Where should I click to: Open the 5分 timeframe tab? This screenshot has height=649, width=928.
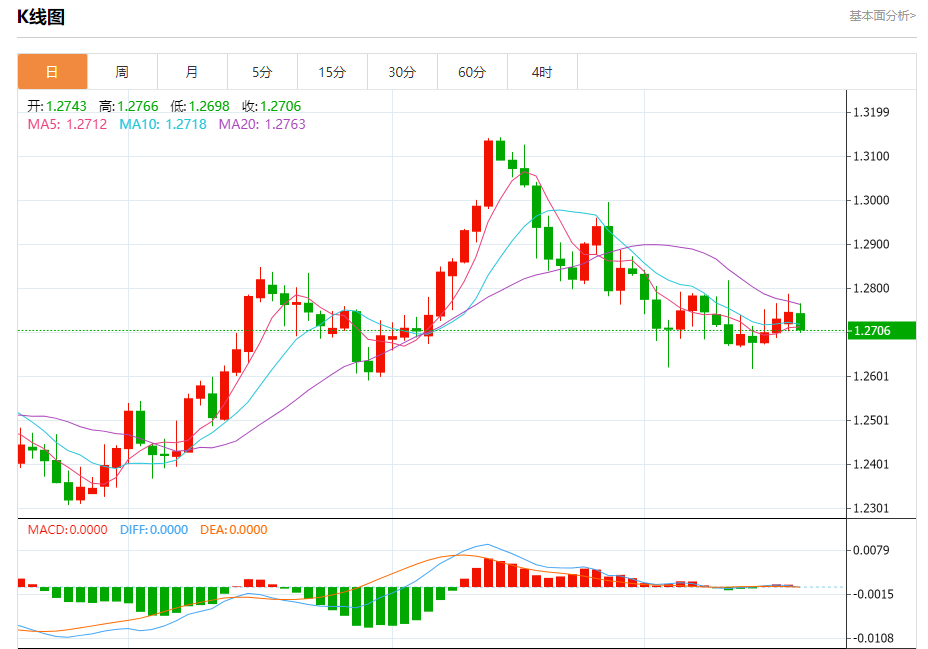[262, 72]
